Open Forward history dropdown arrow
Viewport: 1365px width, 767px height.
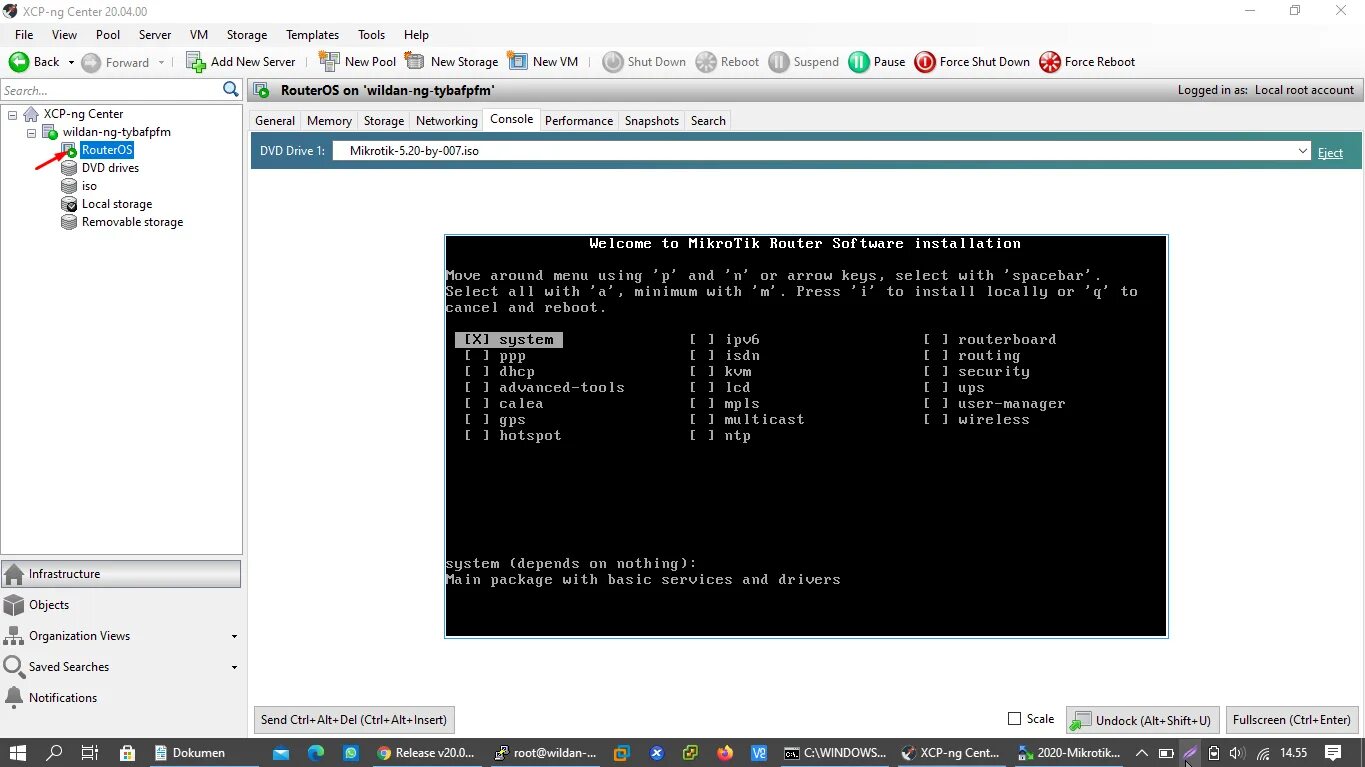161,62
